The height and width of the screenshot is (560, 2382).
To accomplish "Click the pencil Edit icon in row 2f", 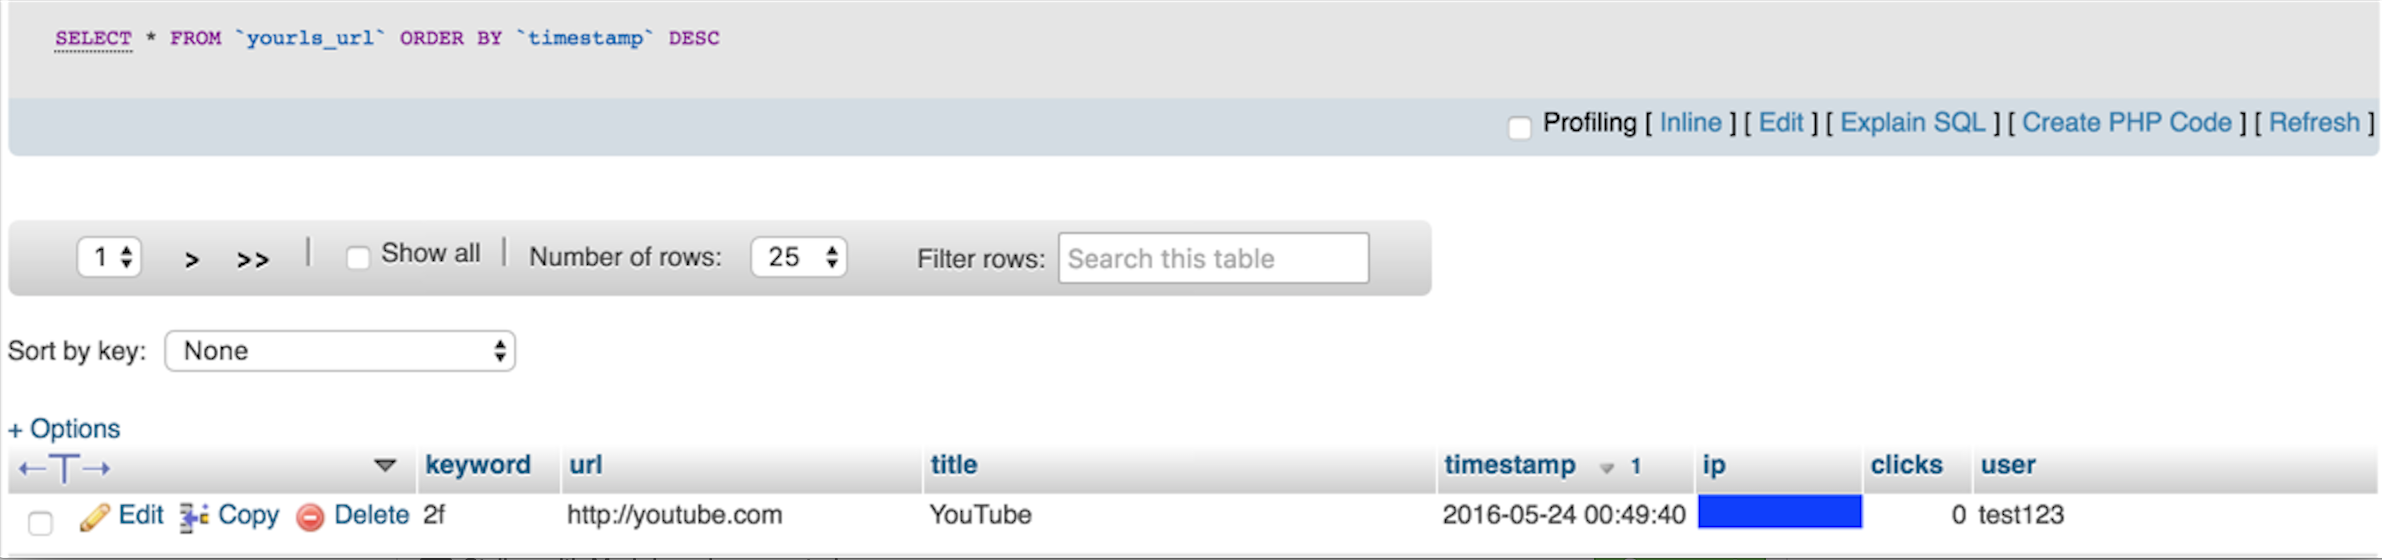I will click(95, 517).
